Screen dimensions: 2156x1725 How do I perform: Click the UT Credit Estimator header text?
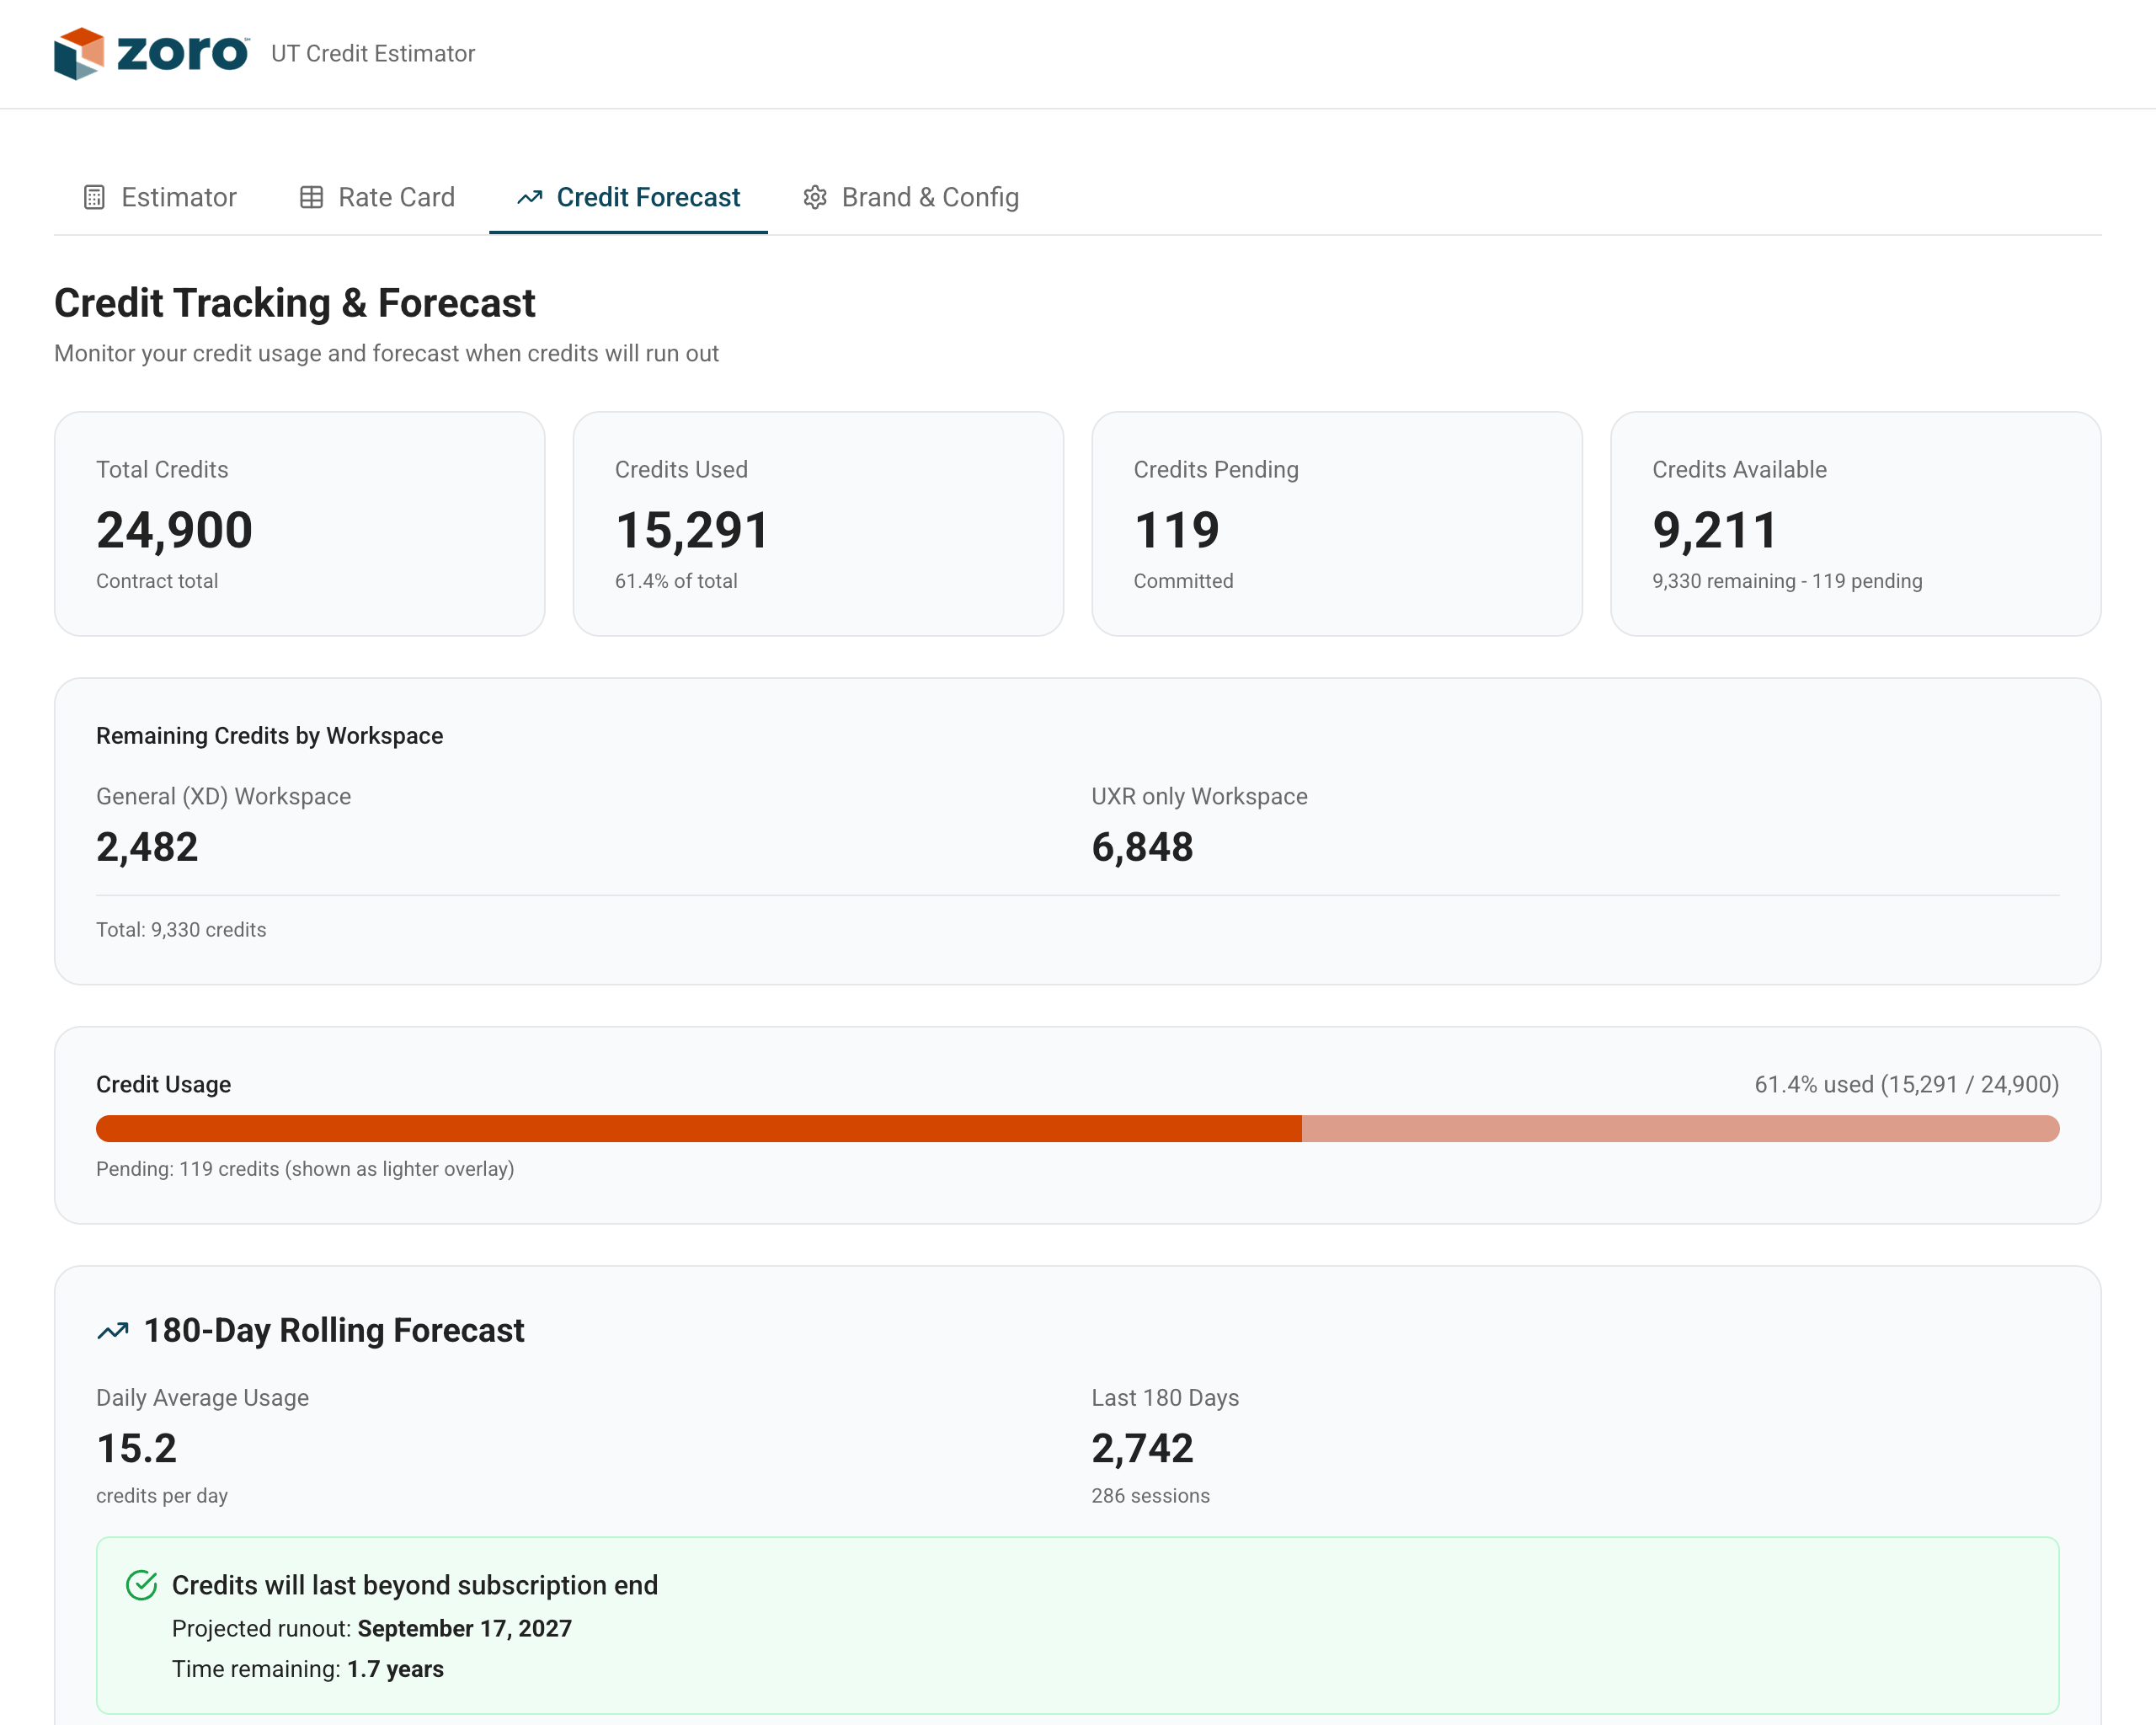point(373,53)
